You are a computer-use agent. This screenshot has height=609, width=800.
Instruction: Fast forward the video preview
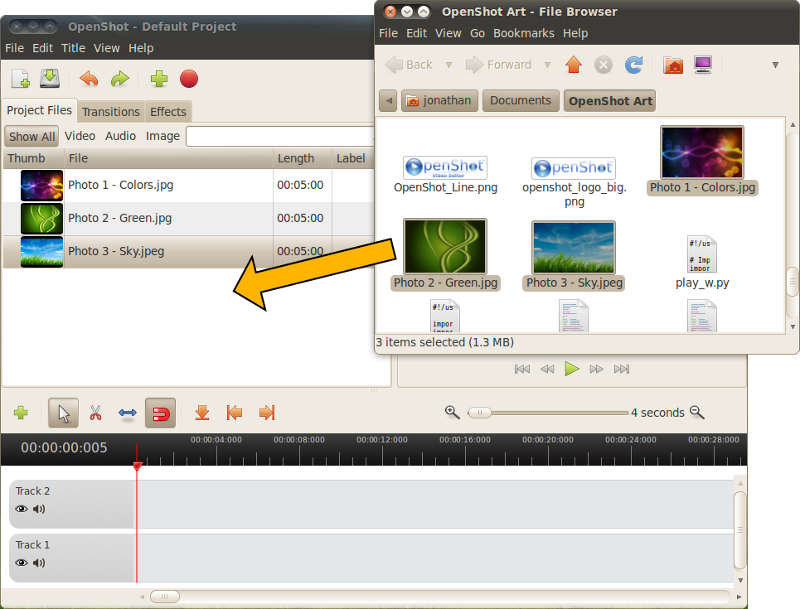596,369
